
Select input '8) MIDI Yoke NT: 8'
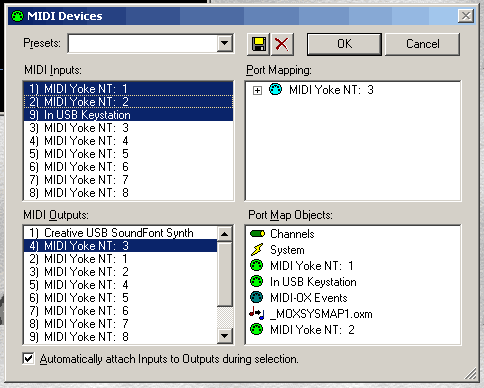(128, 193)
